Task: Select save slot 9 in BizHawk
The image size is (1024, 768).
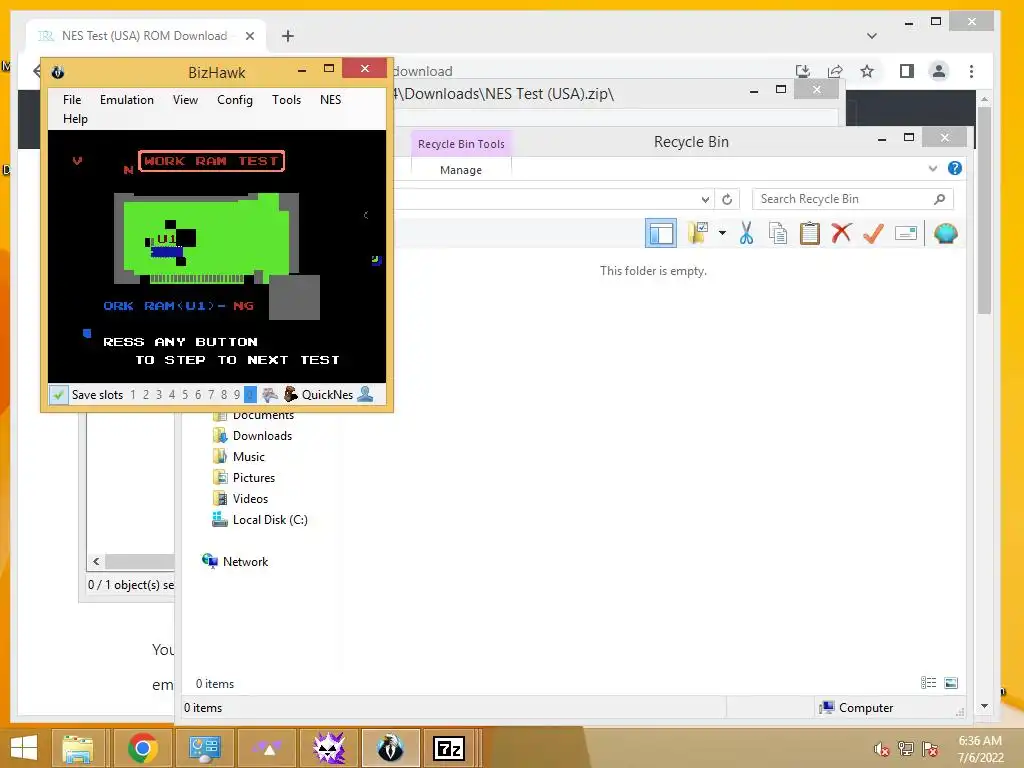Action: tap(237, 394)
